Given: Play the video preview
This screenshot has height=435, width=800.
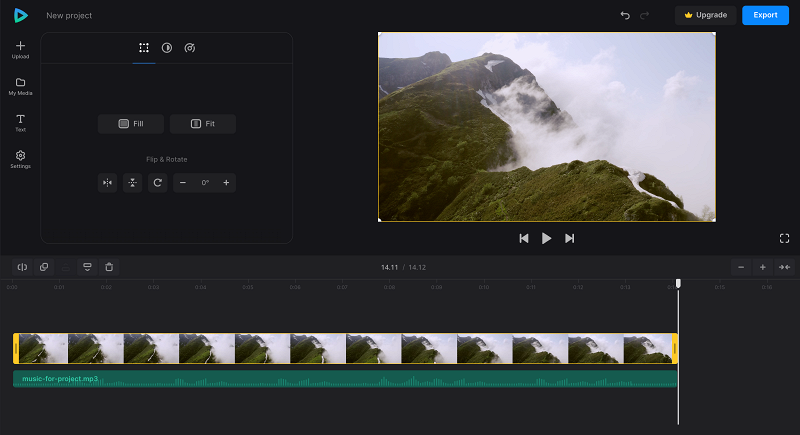Looking at the screenshot, I should (x=546, y=238).
